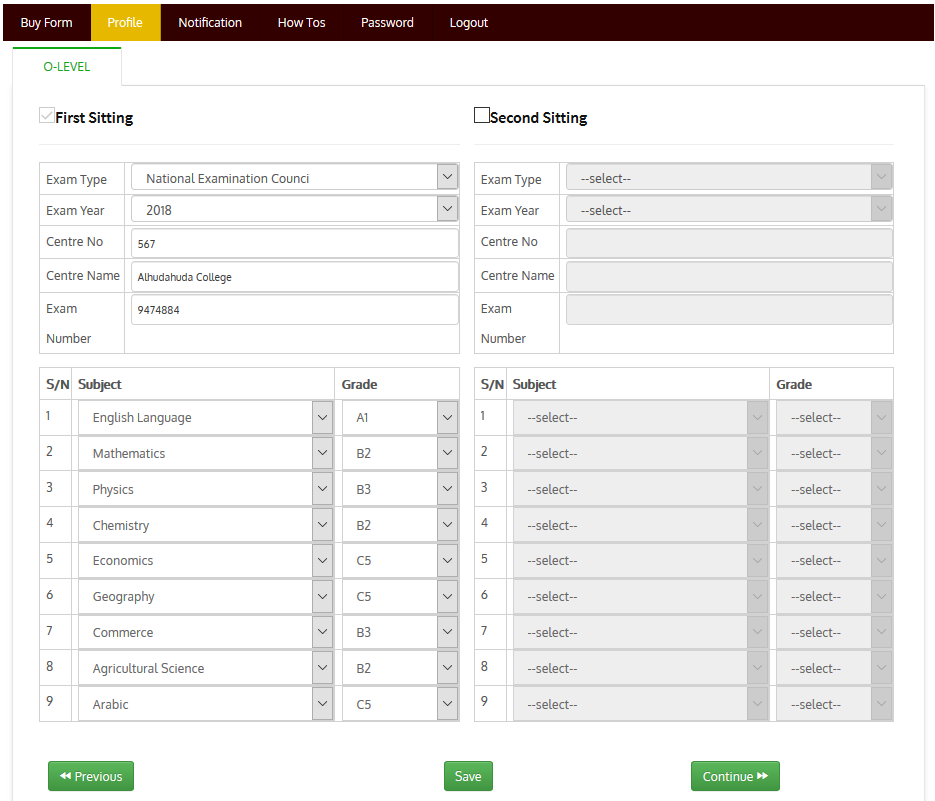
Task: Open the Password menu item
Action: (x=387, y=23)
